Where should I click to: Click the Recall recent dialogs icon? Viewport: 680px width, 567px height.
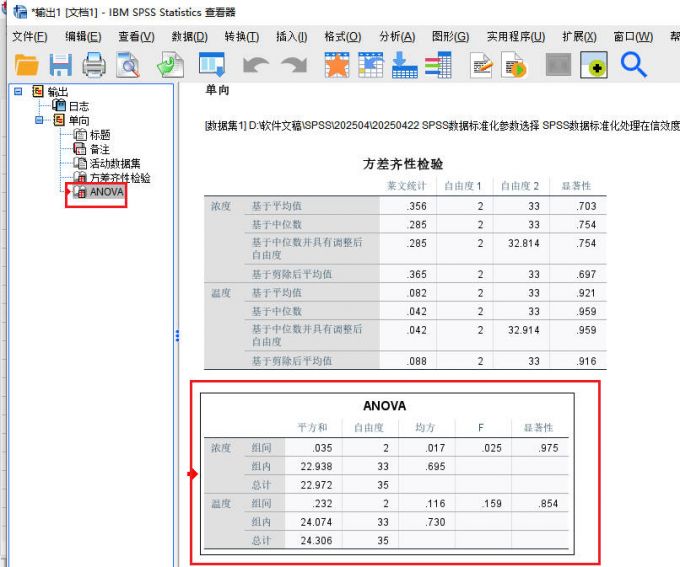(x=212, y=65)
